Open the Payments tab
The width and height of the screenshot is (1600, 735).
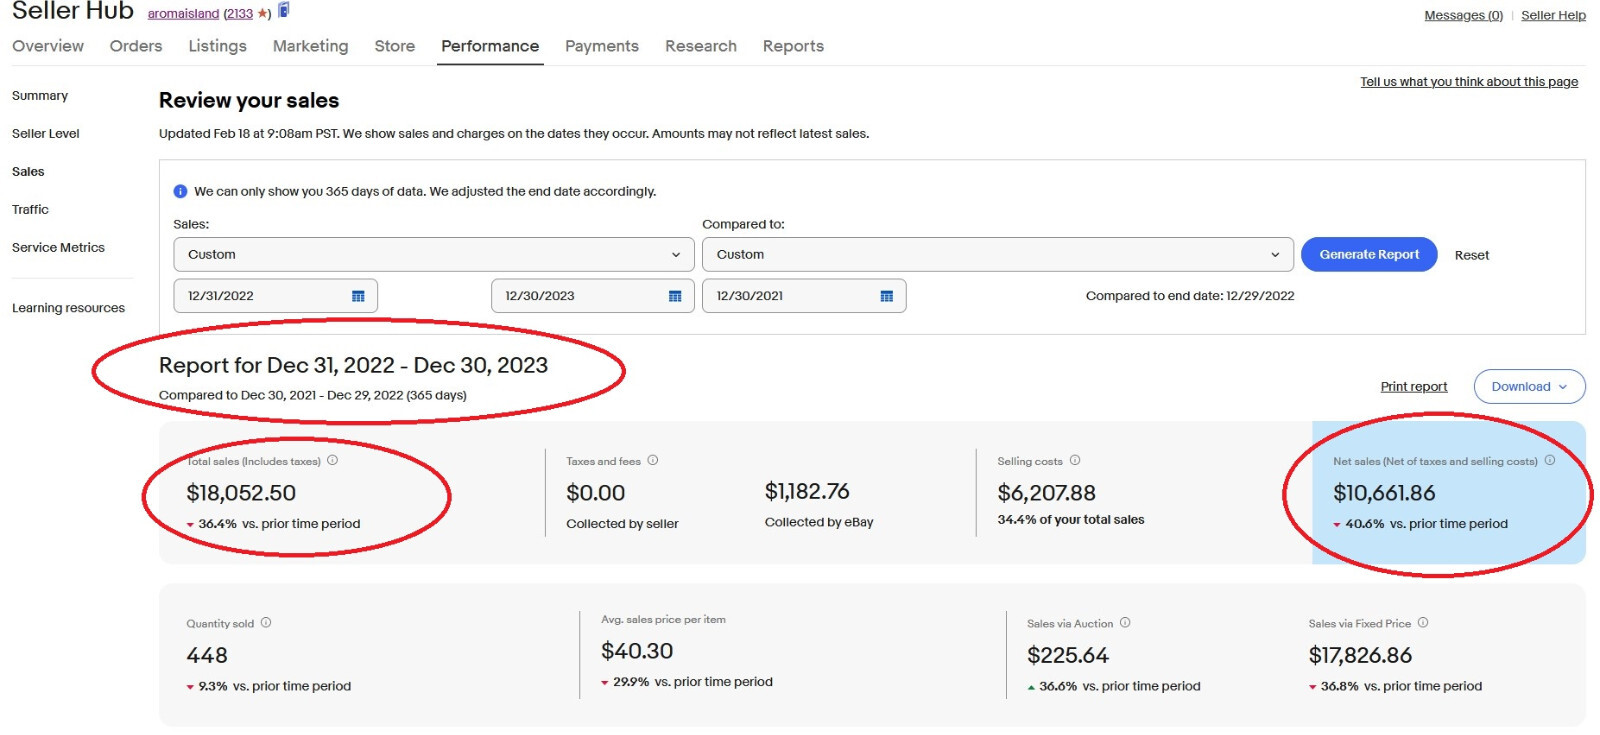tap(602, 46)
